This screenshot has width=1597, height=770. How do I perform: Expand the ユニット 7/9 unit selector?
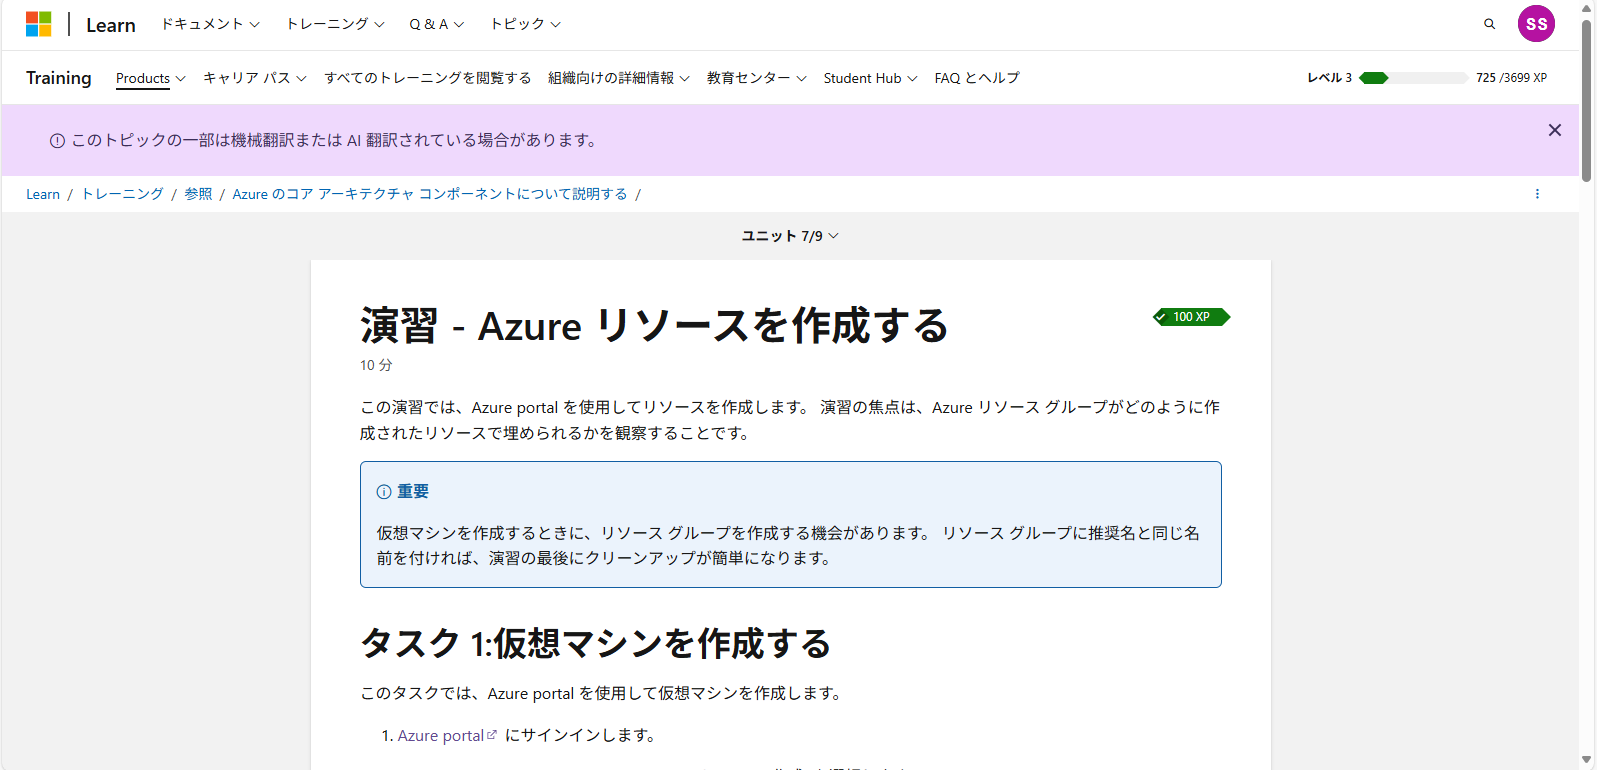click(790, 236)
